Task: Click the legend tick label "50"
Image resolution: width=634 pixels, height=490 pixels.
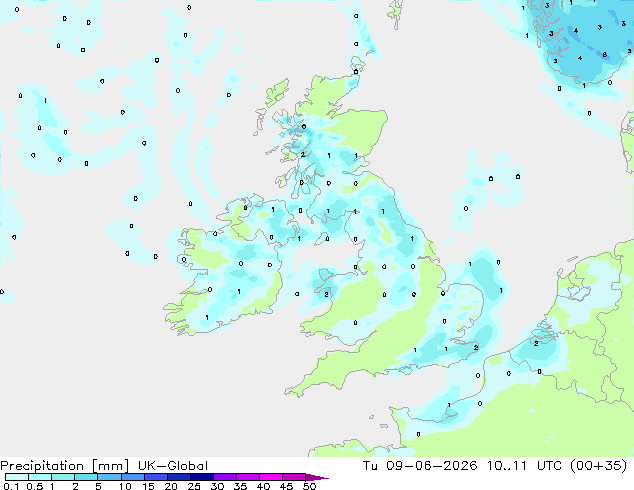Action: (309, 486)
